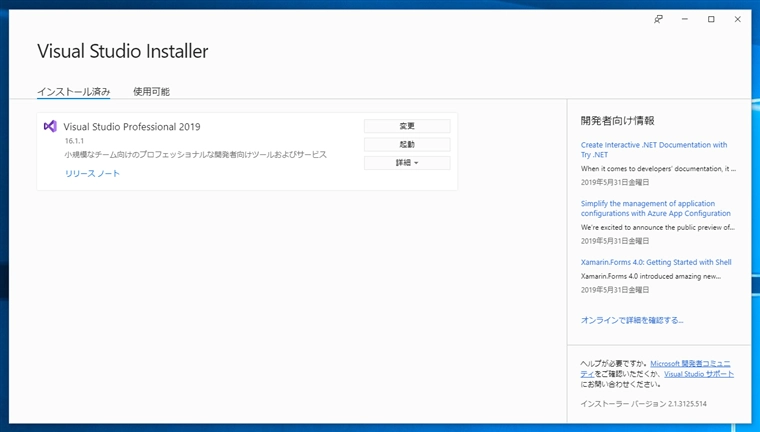This screenshot has height=432, width=760.
Task: Click the product description text 小規模なチーム向け
Action: 196,155
